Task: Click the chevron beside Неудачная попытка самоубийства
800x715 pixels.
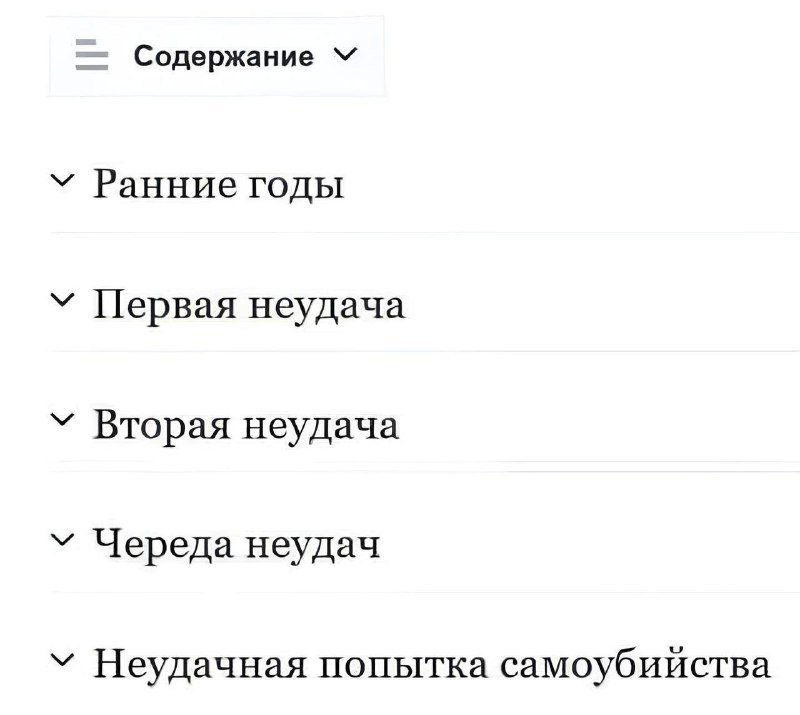Action: 62,661
